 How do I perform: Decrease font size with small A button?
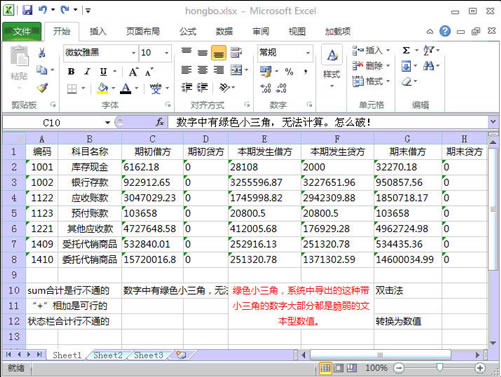tap(149, 71)
